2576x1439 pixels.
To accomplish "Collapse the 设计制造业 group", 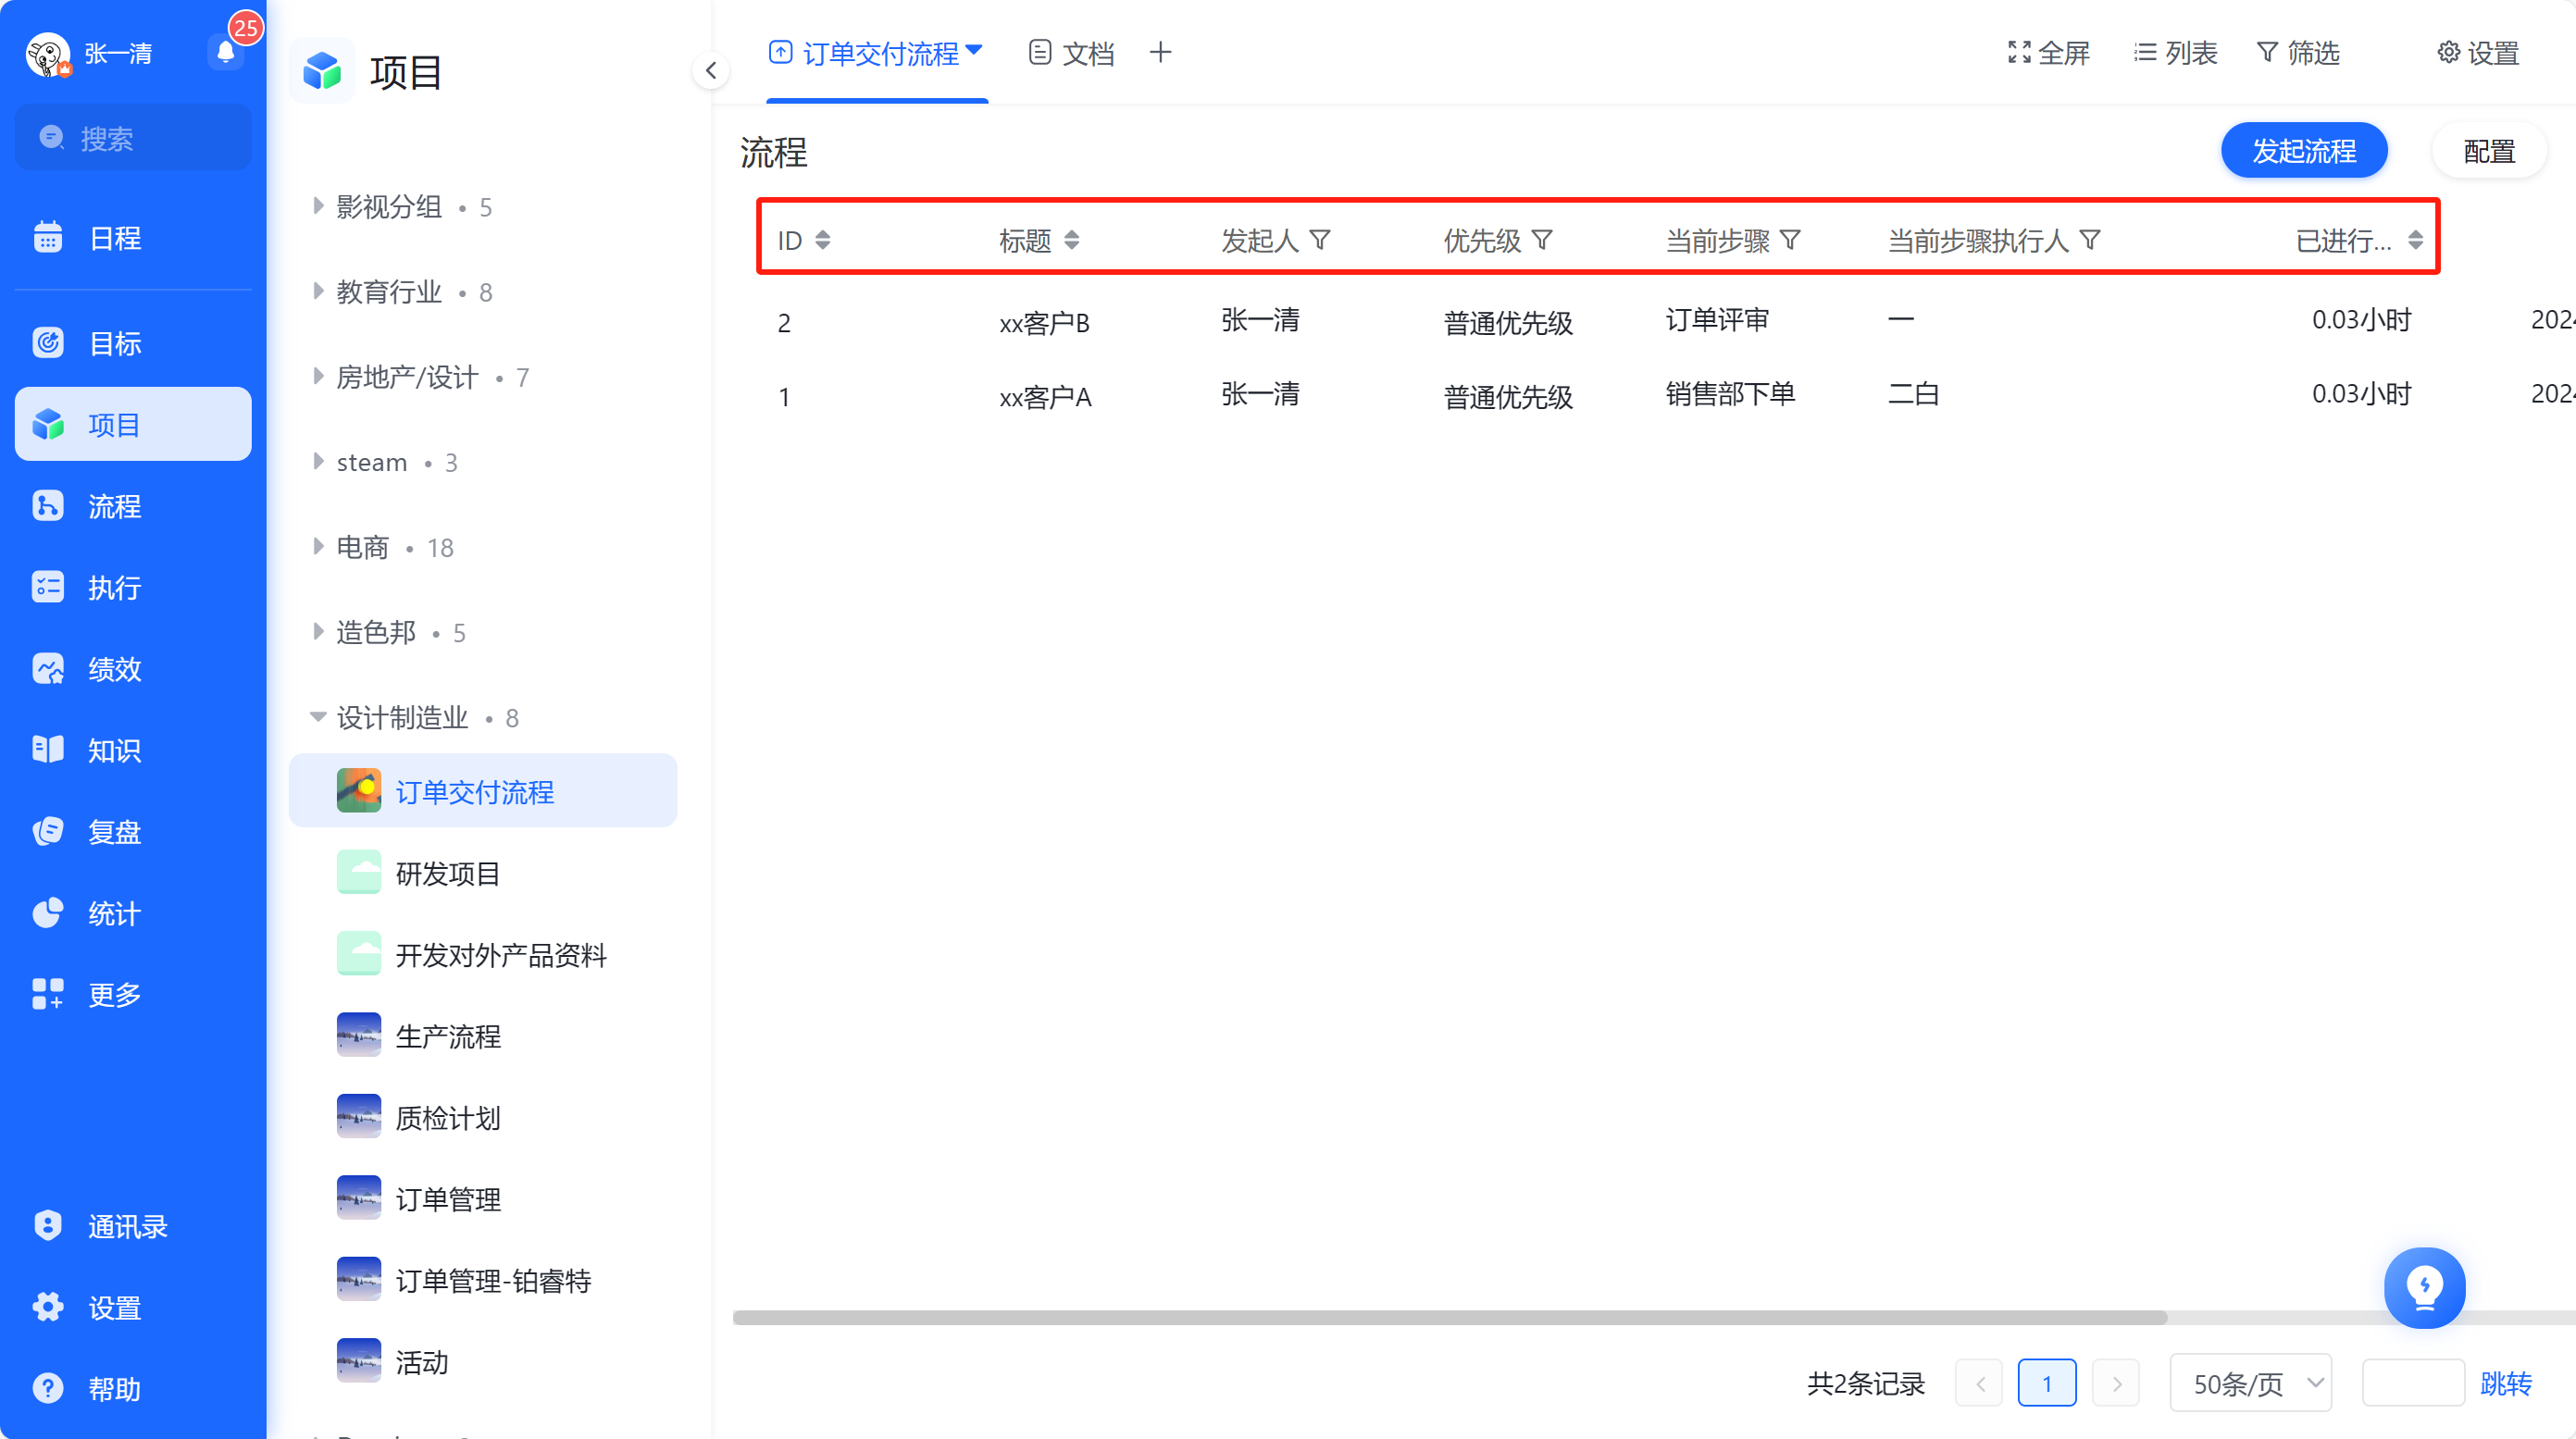I will [x=318, y=716].
